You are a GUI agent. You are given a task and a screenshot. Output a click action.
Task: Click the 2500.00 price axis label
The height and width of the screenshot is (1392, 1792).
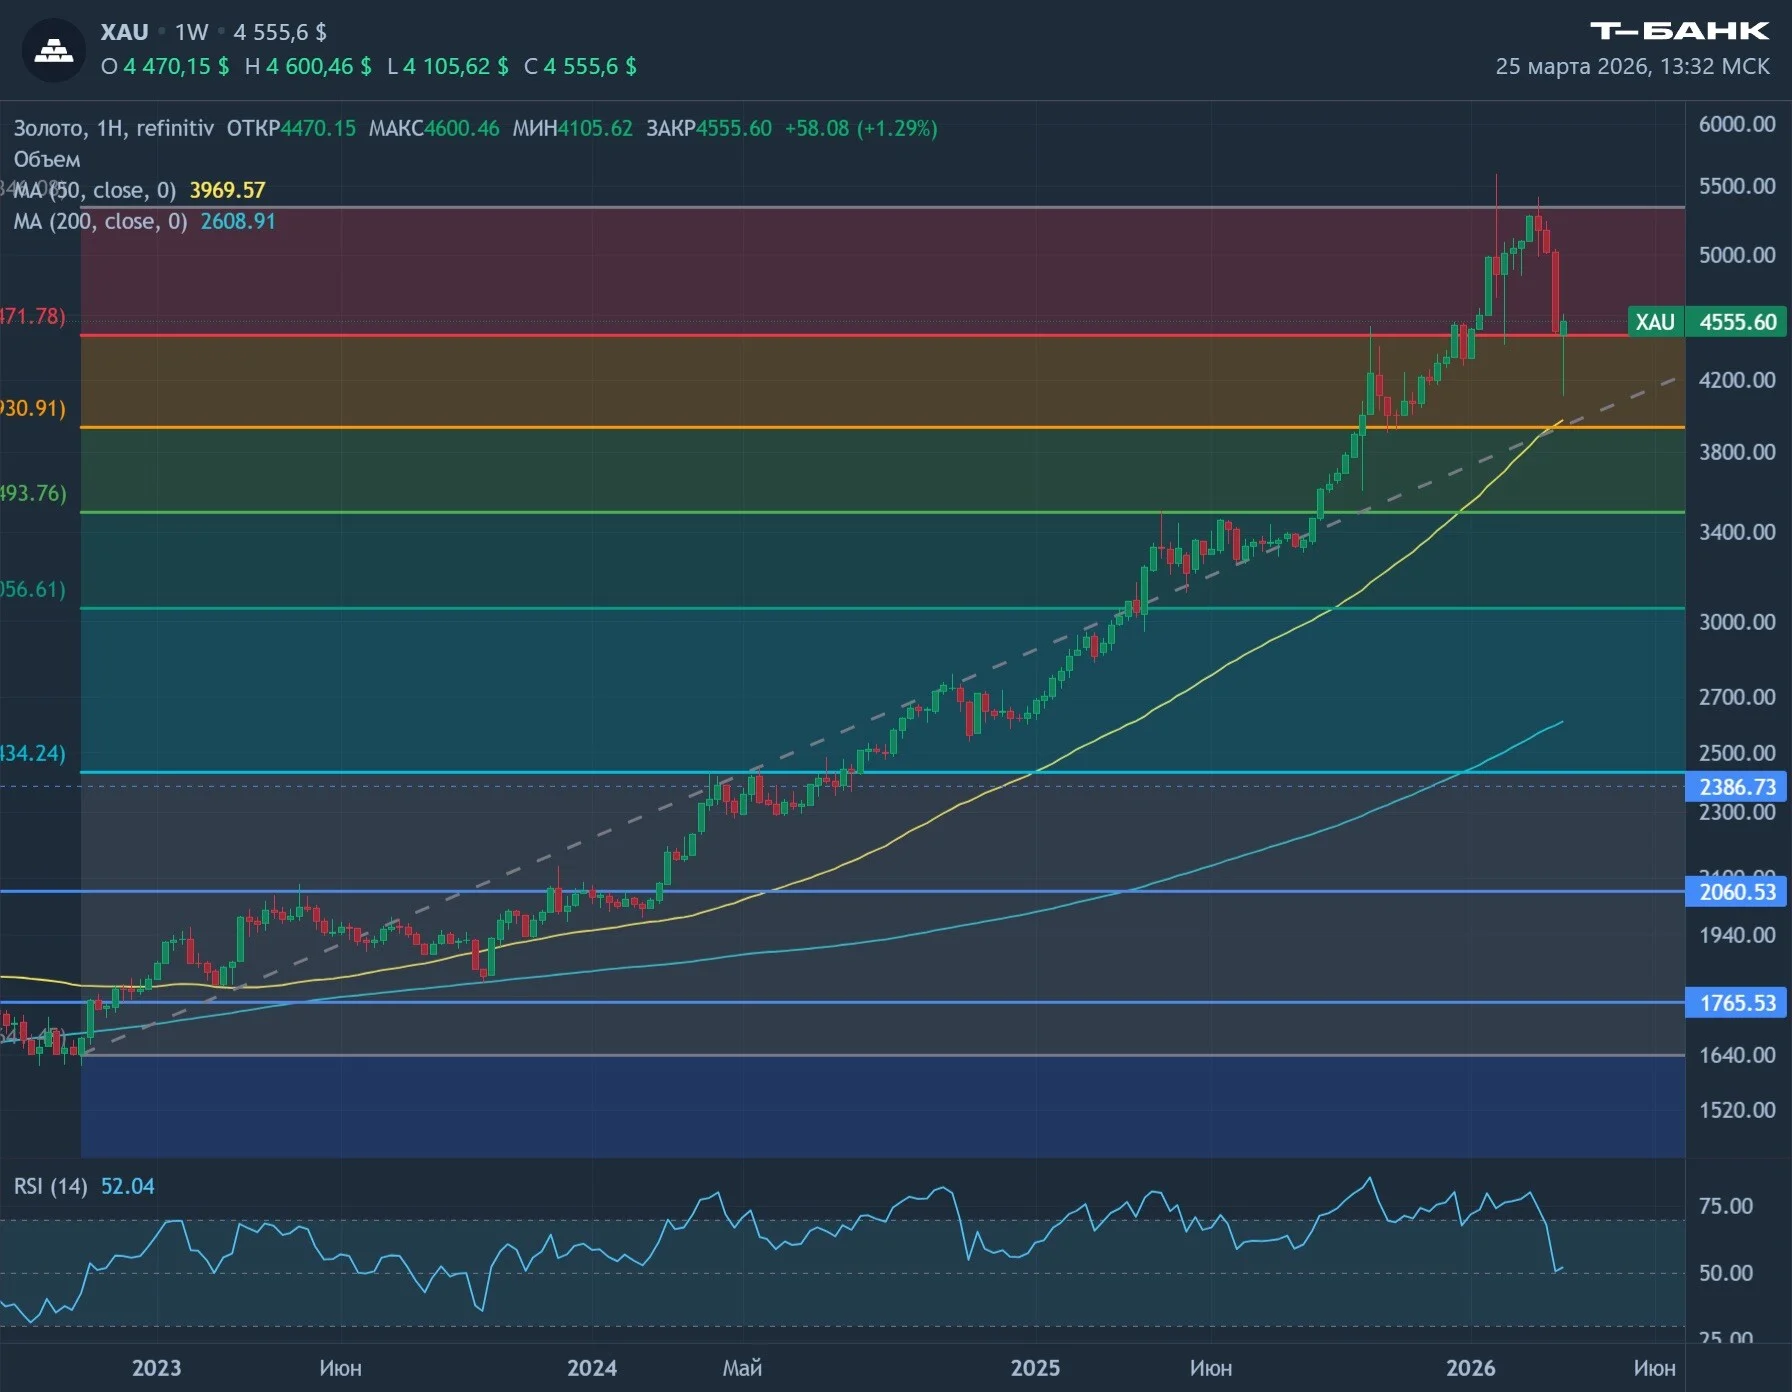pyautogui.click(x=1737, y=753)
